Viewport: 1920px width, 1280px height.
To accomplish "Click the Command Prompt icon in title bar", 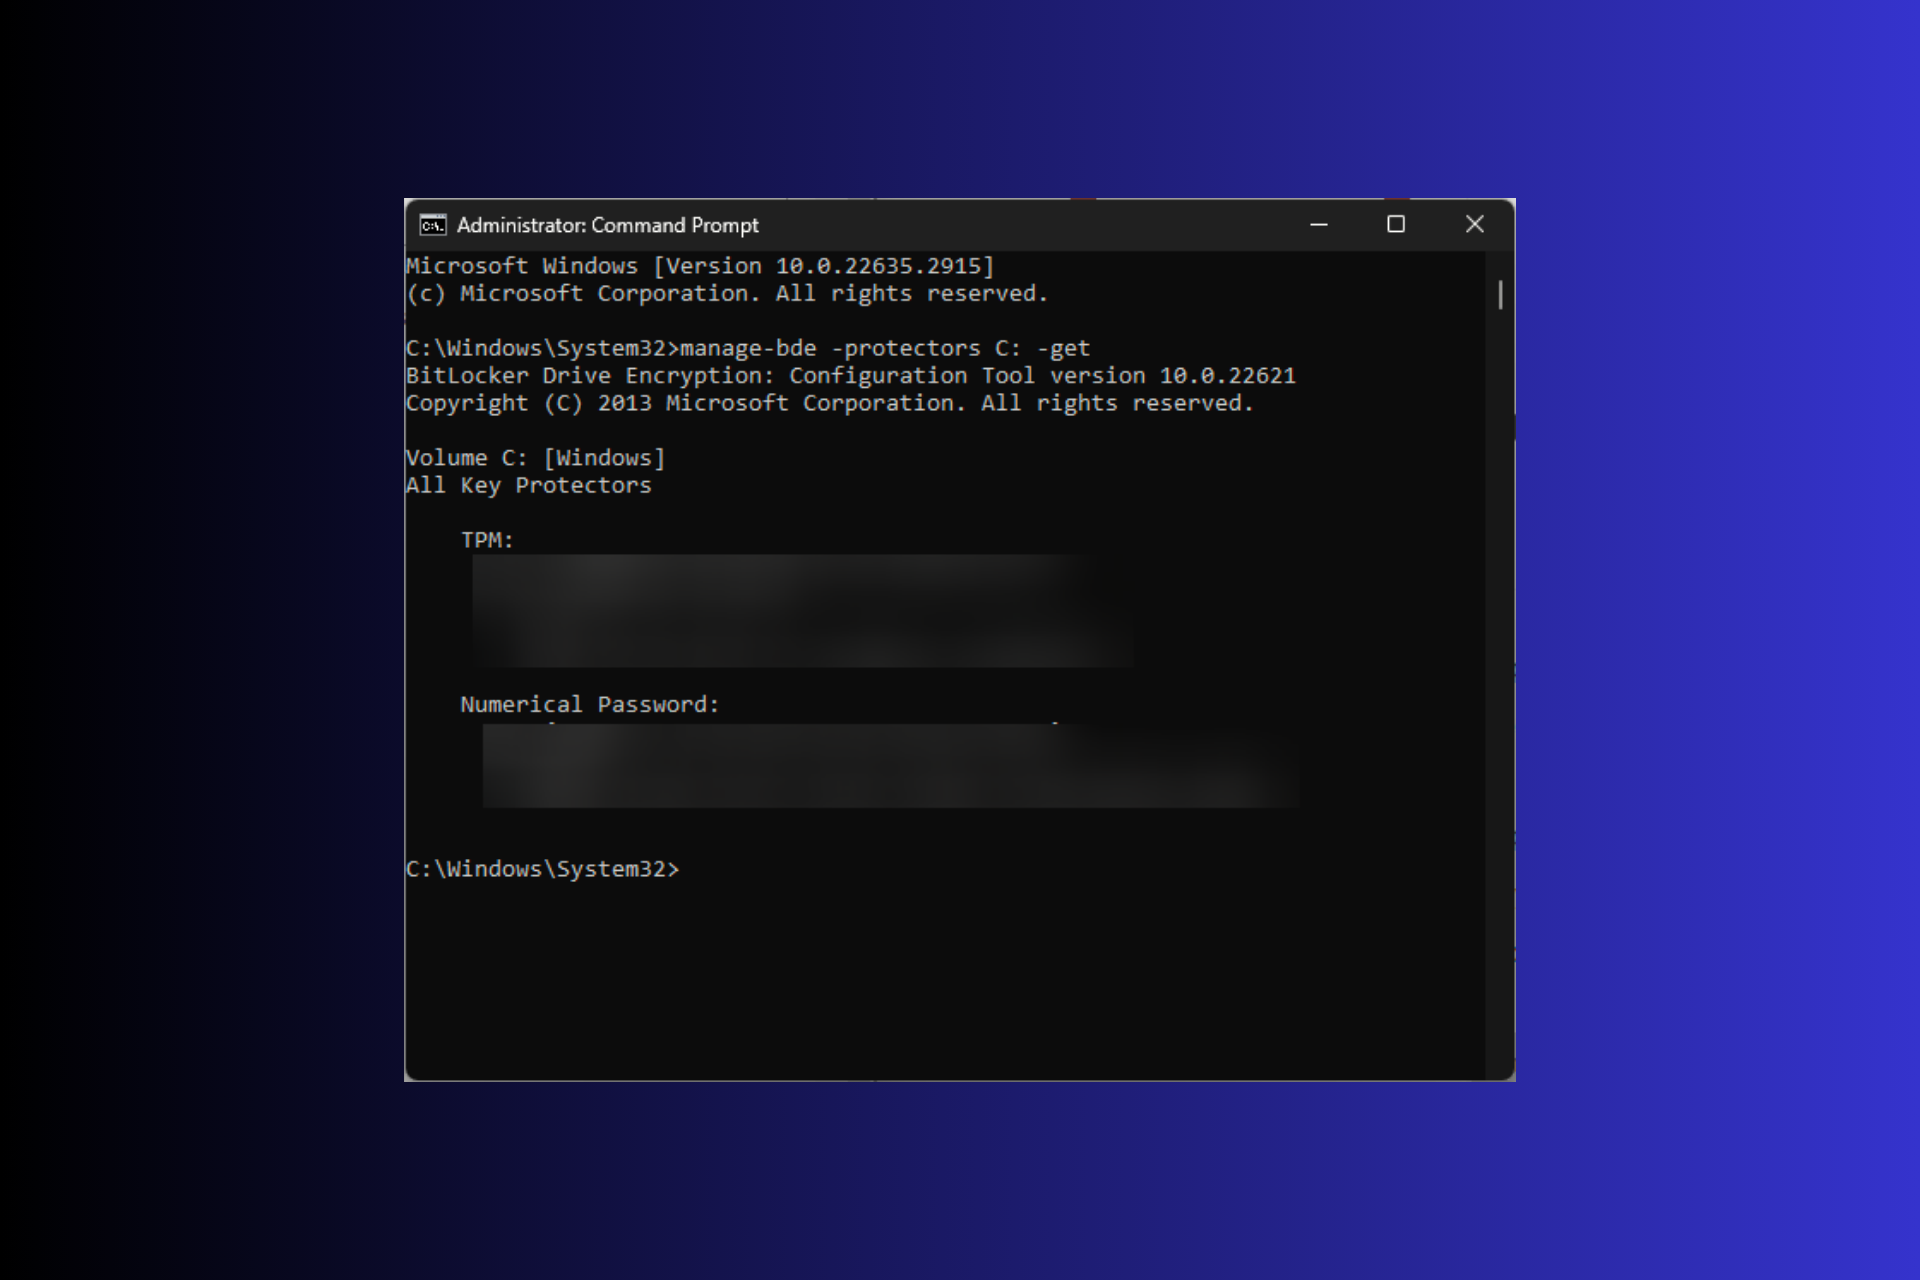I will 432,225.
